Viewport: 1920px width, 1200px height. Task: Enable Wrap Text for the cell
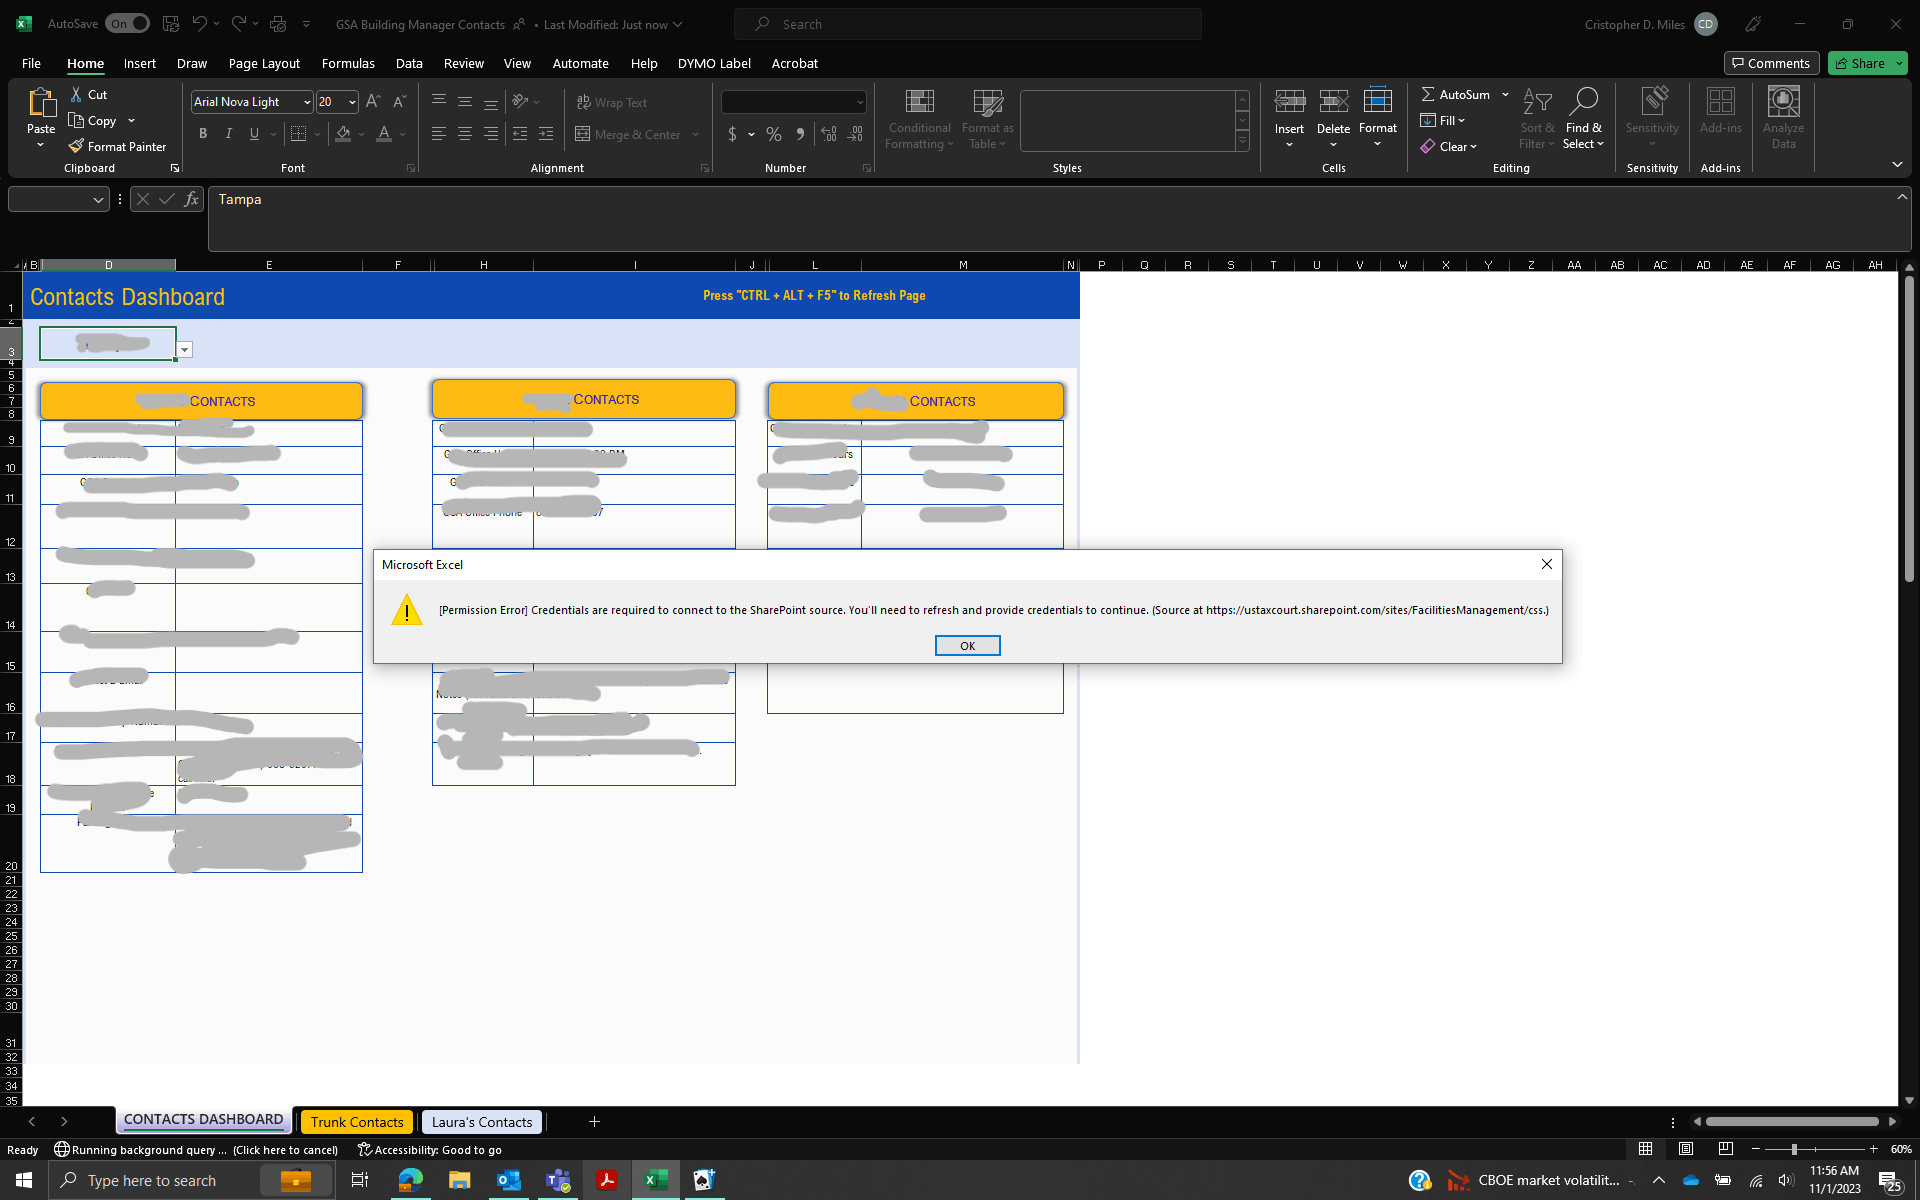click(x=611, y=102)
